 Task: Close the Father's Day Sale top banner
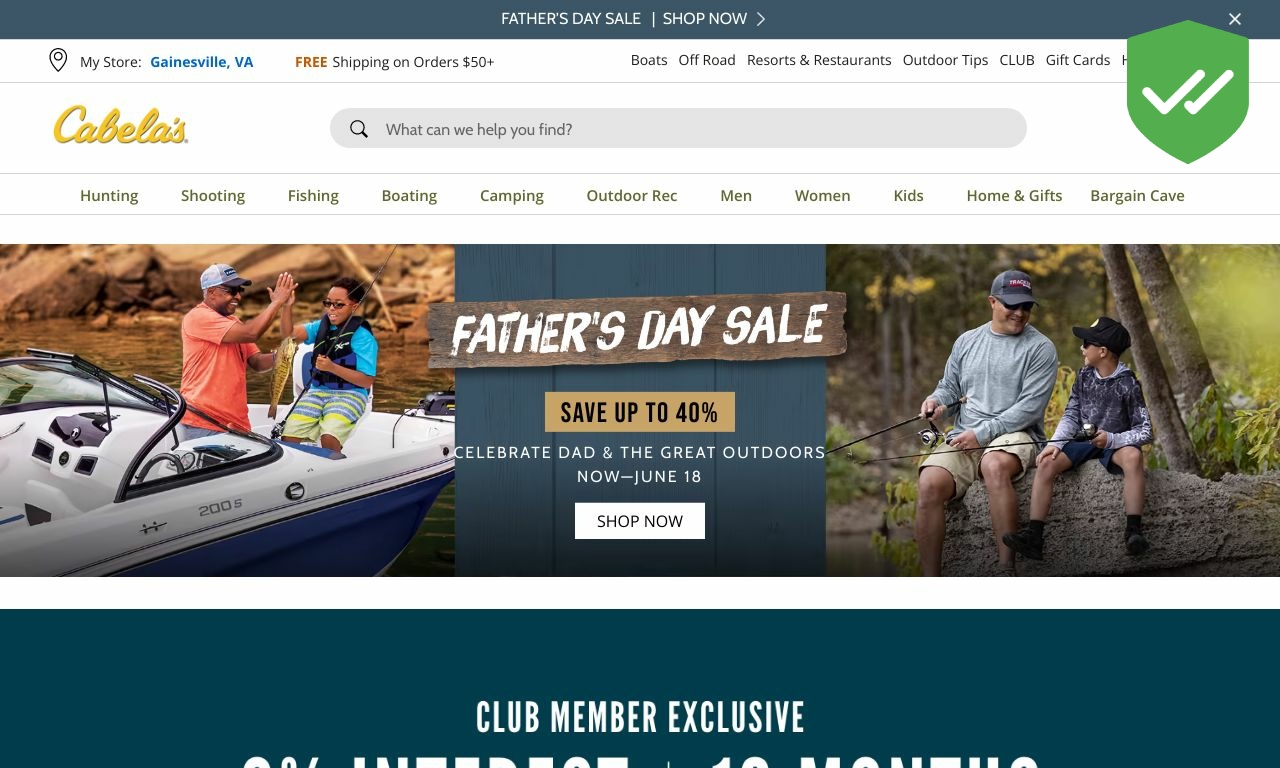1235,19
